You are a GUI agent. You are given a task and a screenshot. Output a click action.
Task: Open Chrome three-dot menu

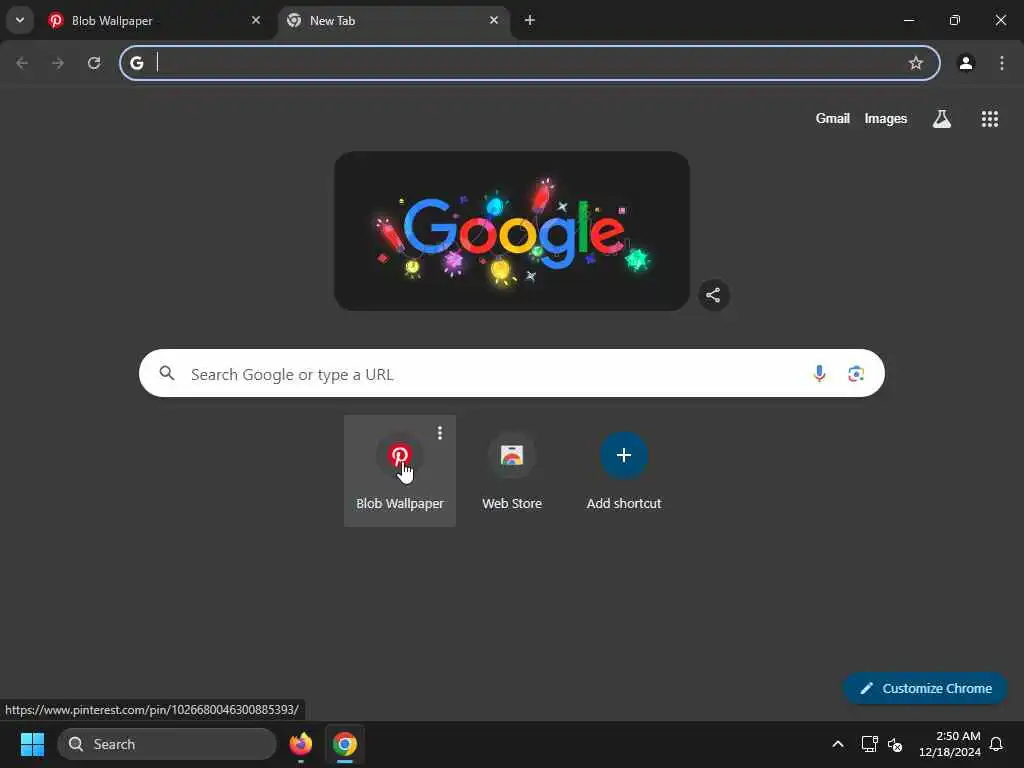1002,63
